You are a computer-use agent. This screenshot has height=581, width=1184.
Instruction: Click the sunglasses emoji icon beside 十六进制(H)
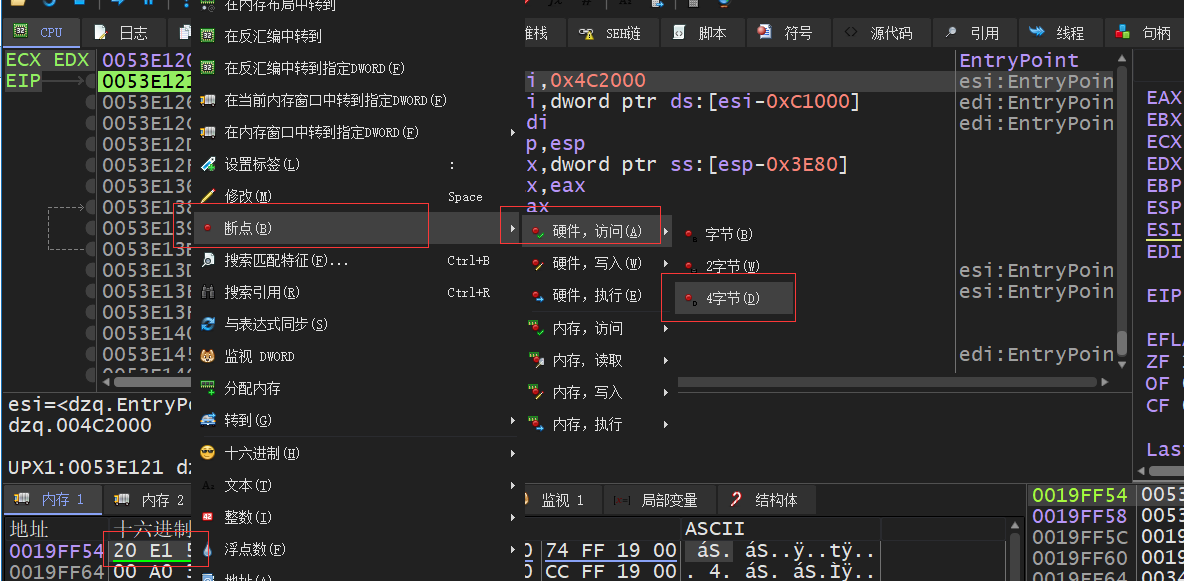pyautogui.click(x=208, y=453)
